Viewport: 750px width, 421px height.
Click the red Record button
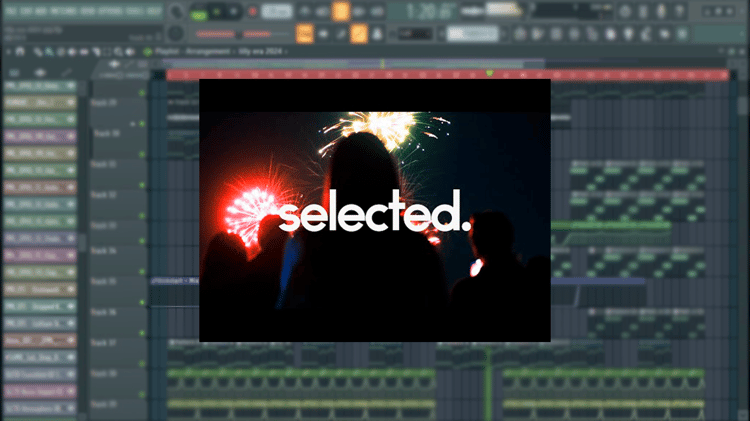click(253, 11)
